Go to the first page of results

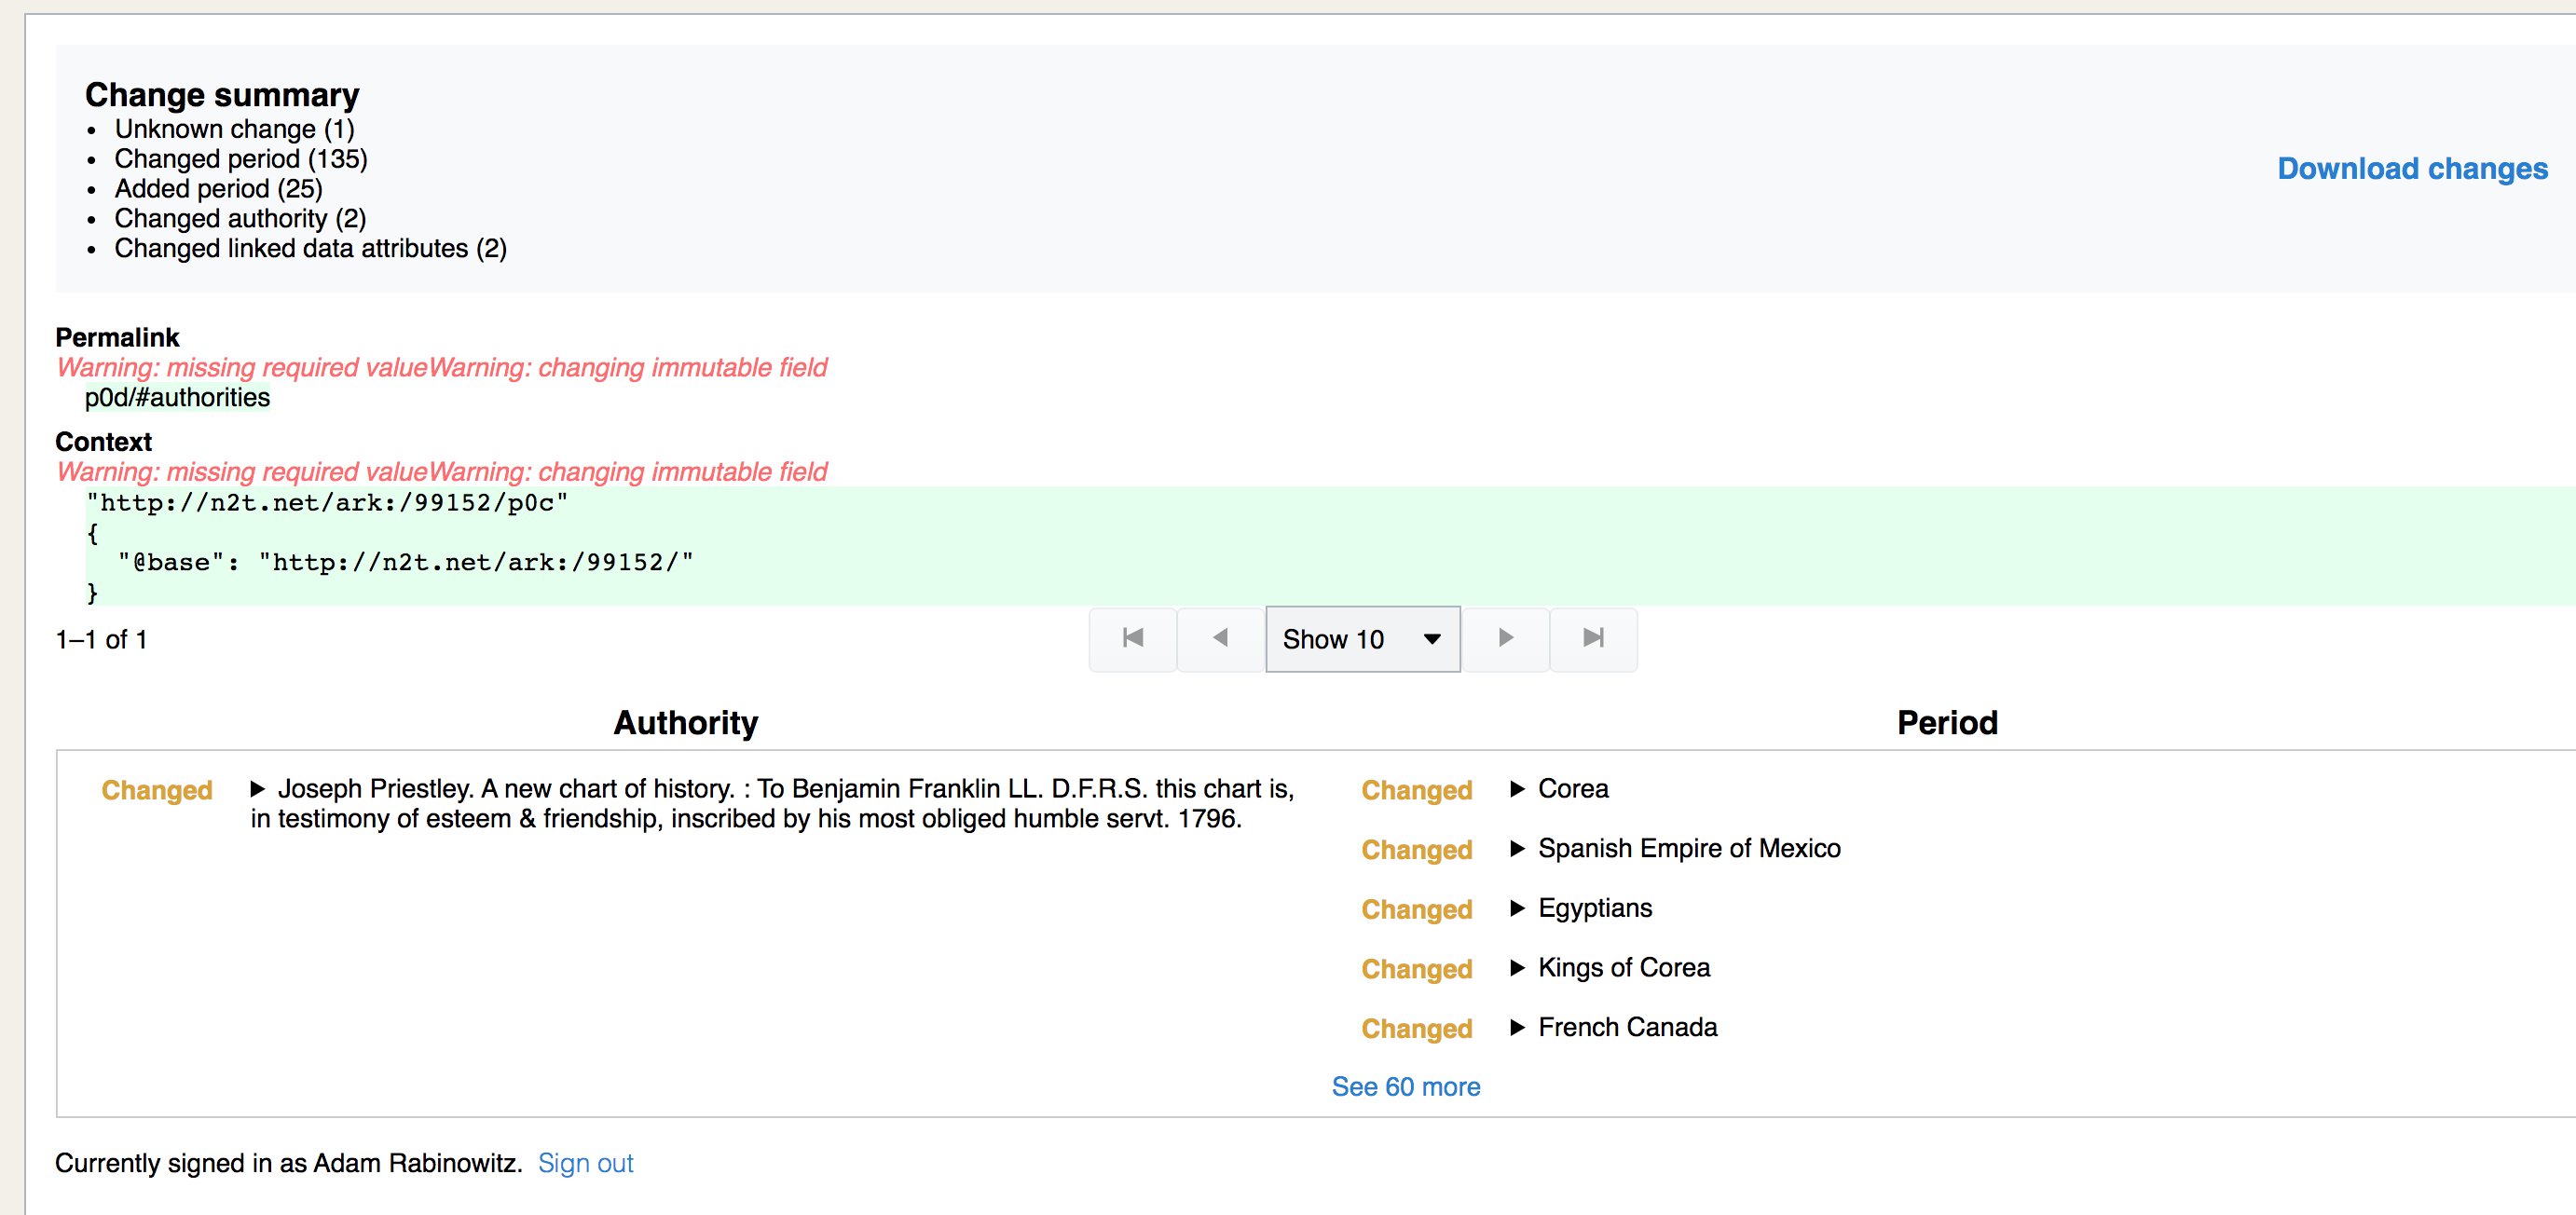[1132, 639]
